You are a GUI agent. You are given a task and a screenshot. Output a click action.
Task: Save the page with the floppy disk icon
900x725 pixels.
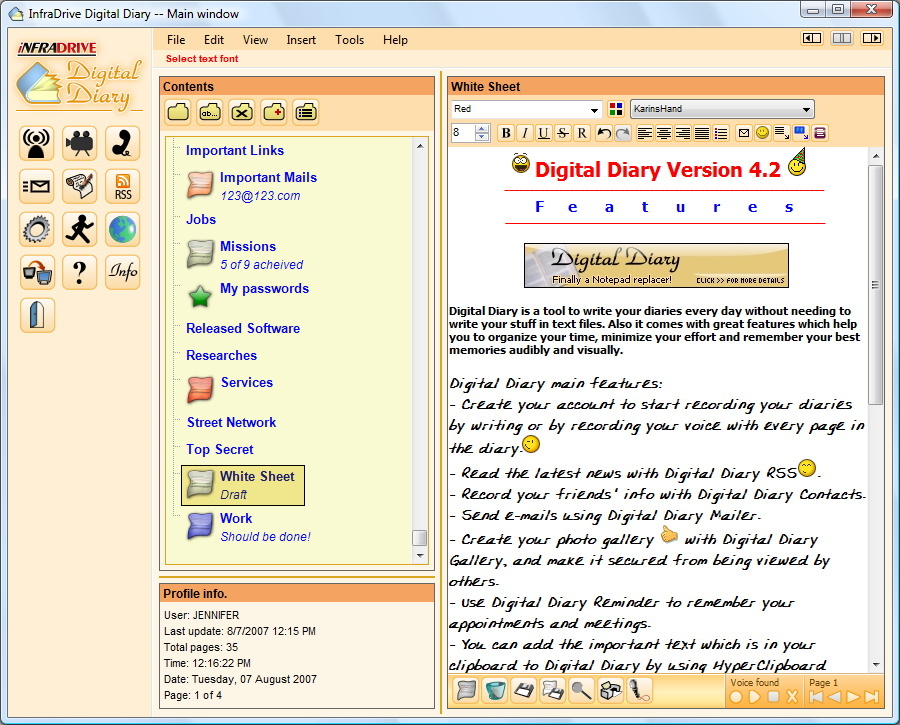(524, 690)
